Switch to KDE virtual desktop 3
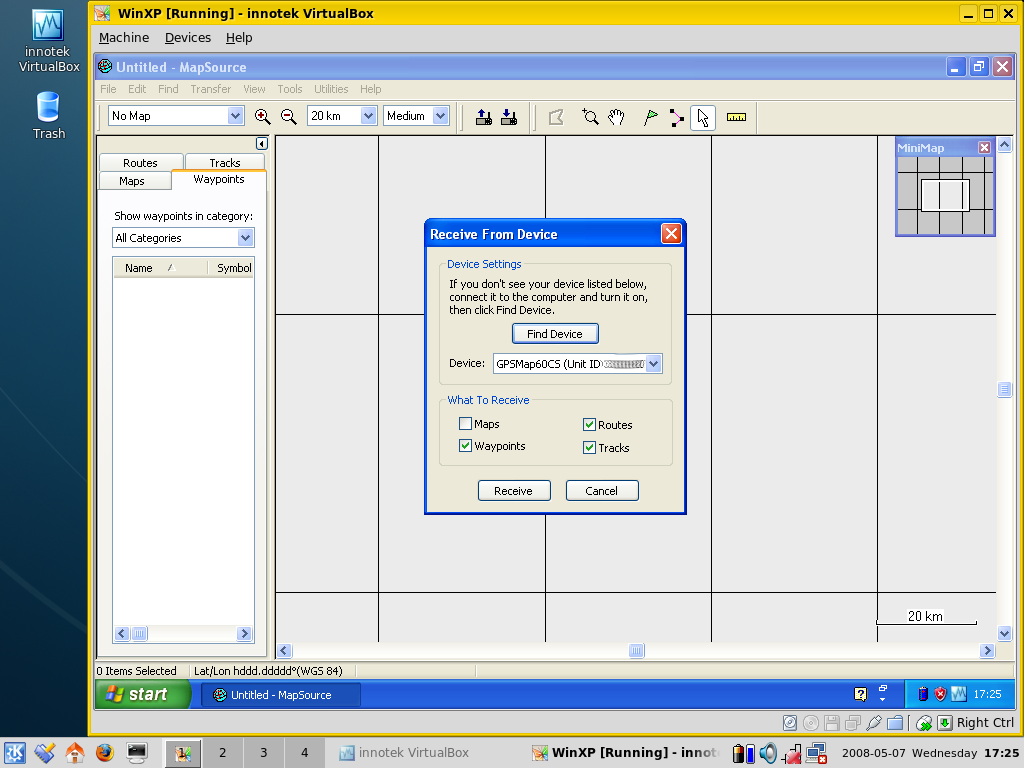Image resolution: width=1024 pixels, height=768 pixels. coord(264,753)
